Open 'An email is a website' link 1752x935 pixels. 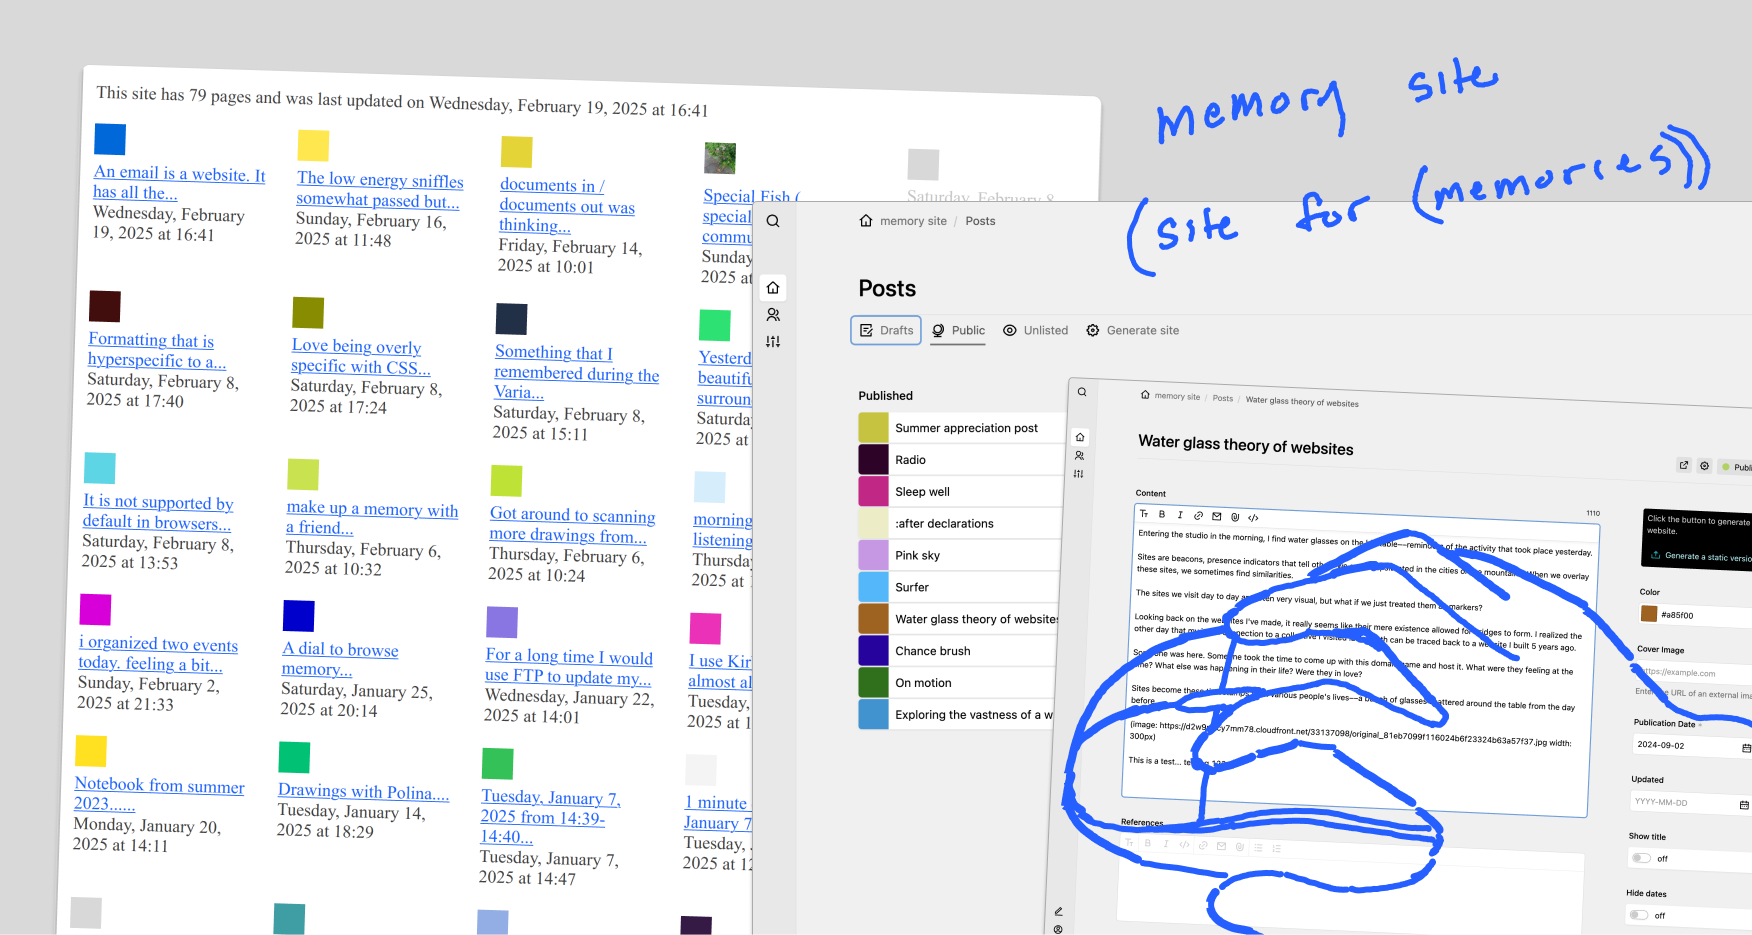point(179,183)
